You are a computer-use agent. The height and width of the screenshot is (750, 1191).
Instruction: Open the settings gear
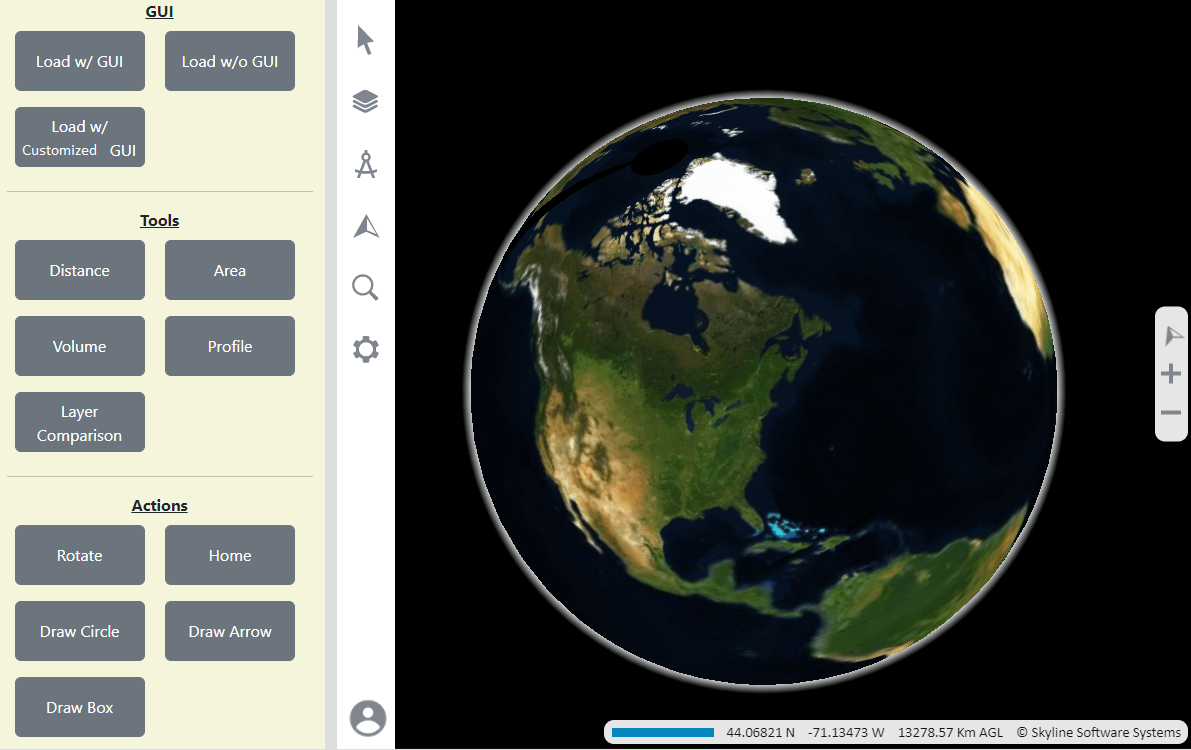click(365, 349)
